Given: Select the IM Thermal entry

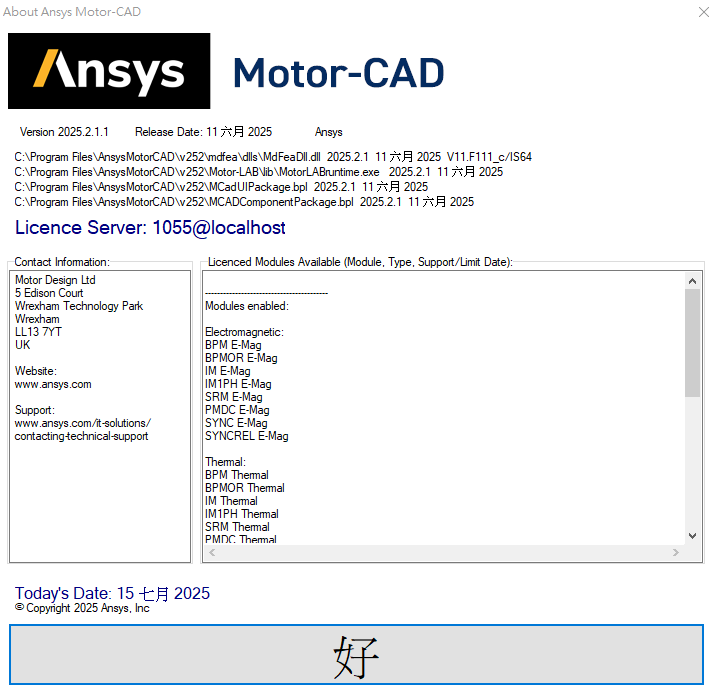Looking at the screenshot, I should click(x=231, y=501).
